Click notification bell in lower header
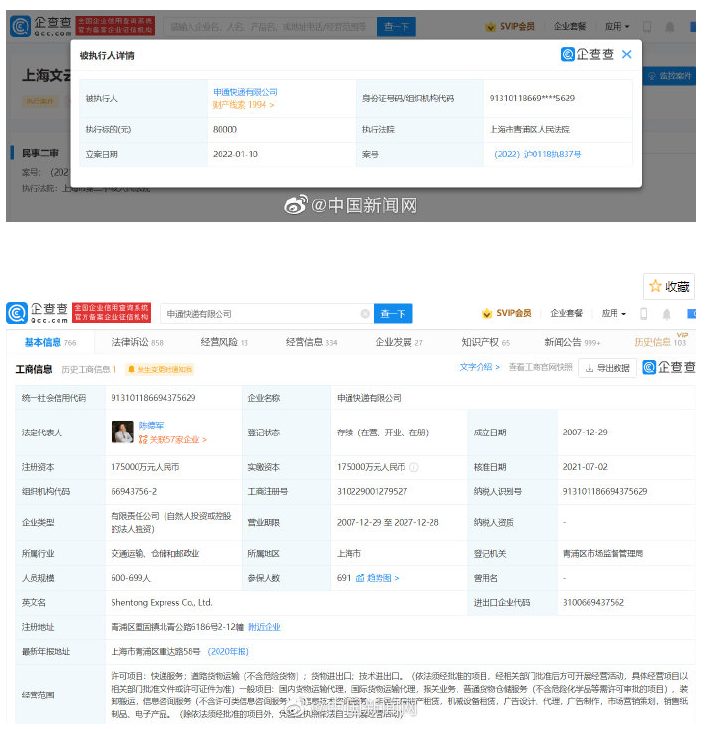The height and width of the screenshot is (729, 717). point(666,314)
